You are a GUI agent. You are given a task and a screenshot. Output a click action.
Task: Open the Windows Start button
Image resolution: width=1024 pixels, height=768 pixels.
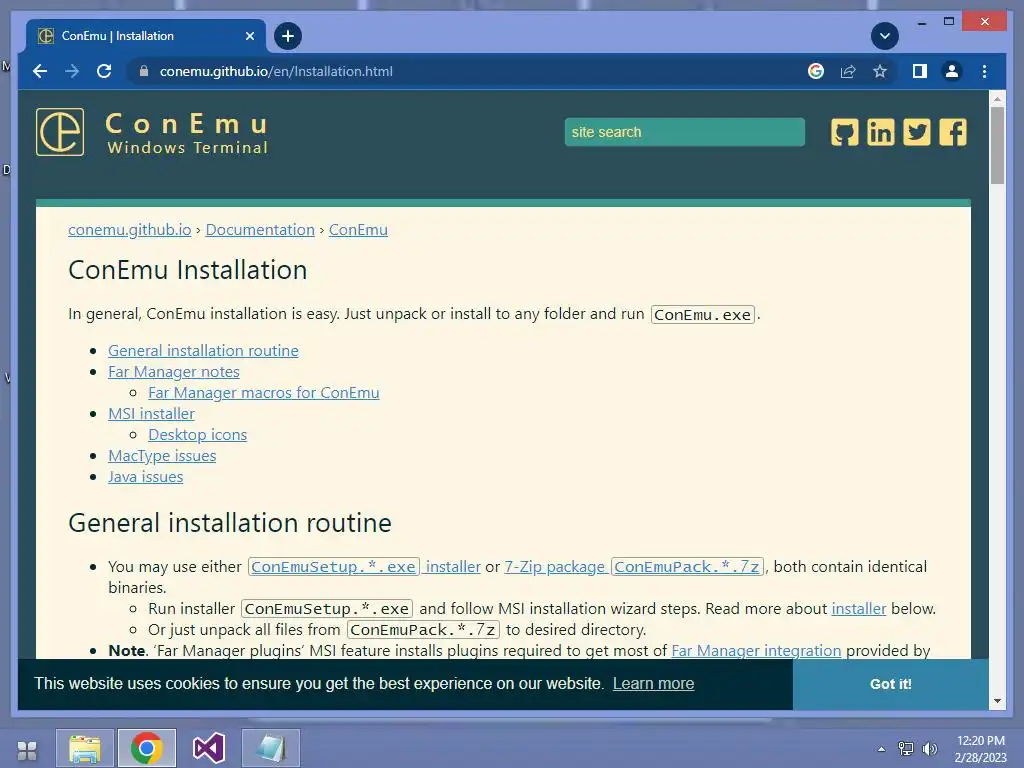(x=27, y=750)
